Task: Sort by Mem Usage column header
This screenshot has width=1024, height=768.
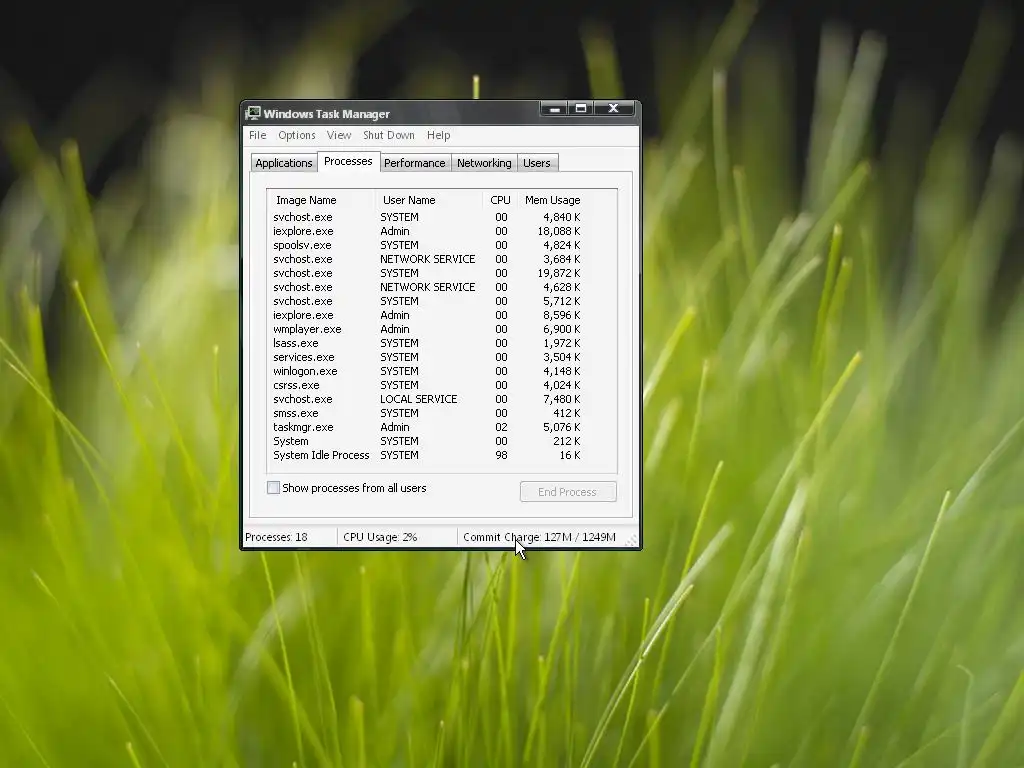Action: coord(552,200)
